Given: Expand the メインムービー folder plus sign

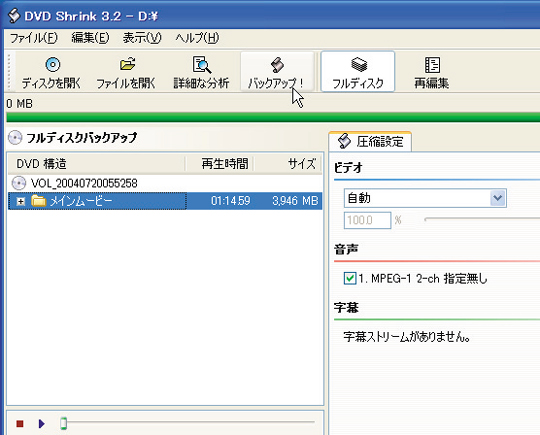Looking at the screenshot, I should coord(21,201).
